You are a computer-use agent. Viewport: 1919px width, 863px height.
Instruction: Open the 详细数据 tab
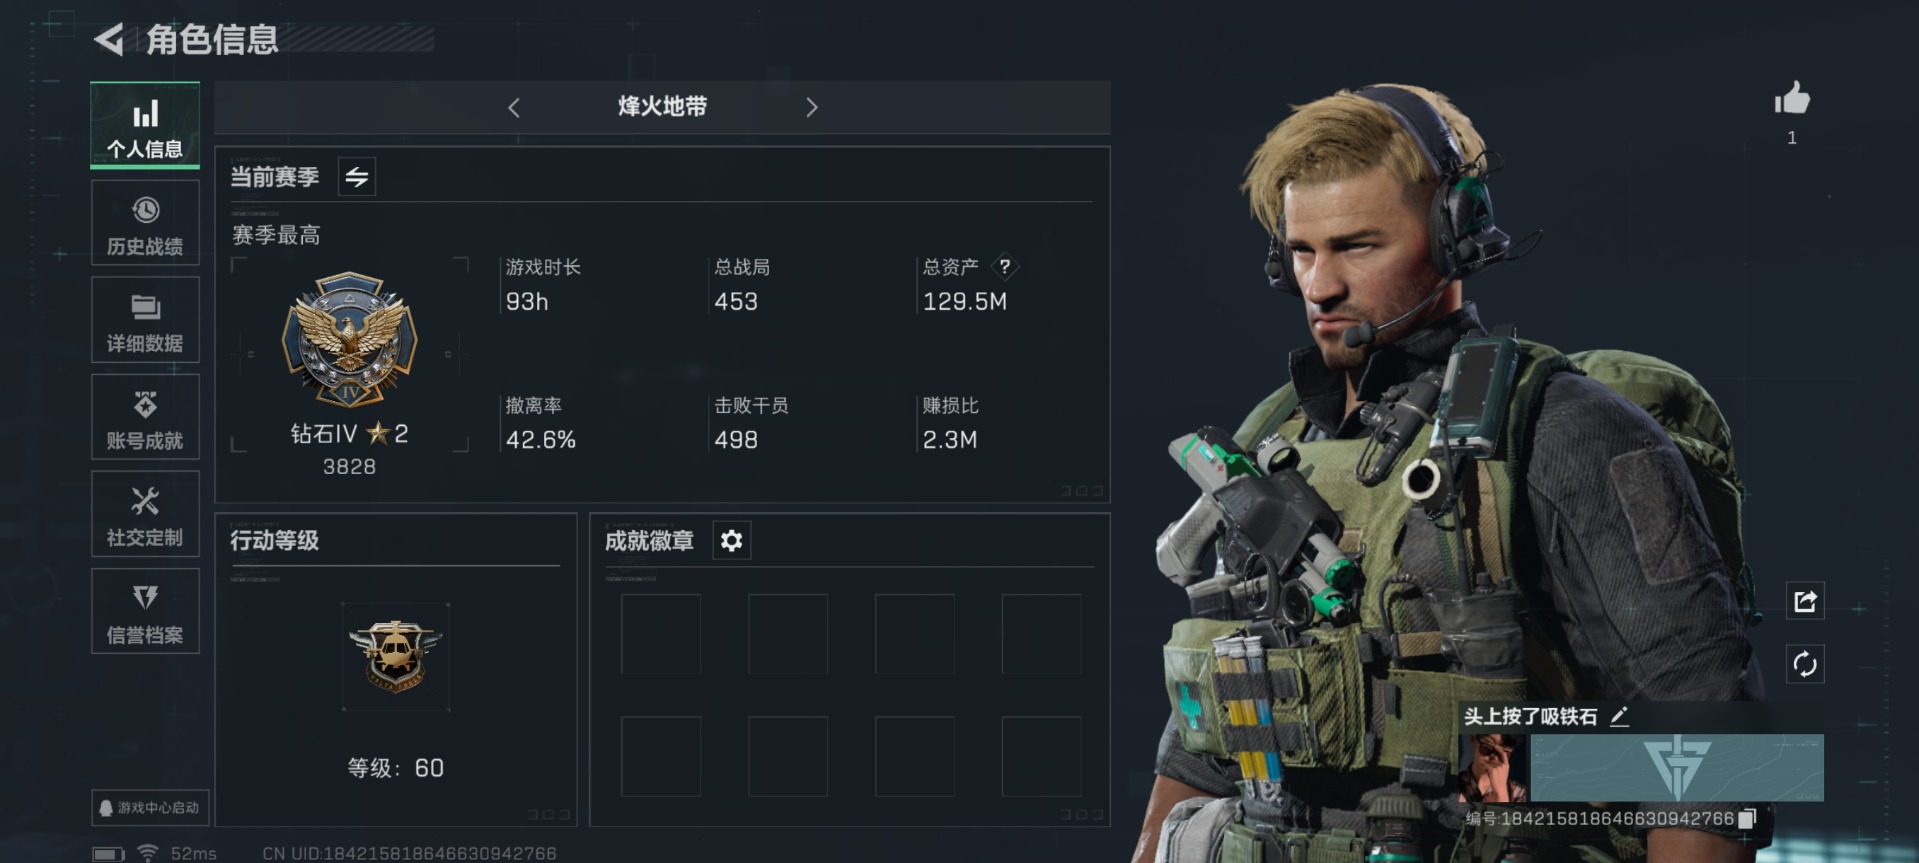145,320
